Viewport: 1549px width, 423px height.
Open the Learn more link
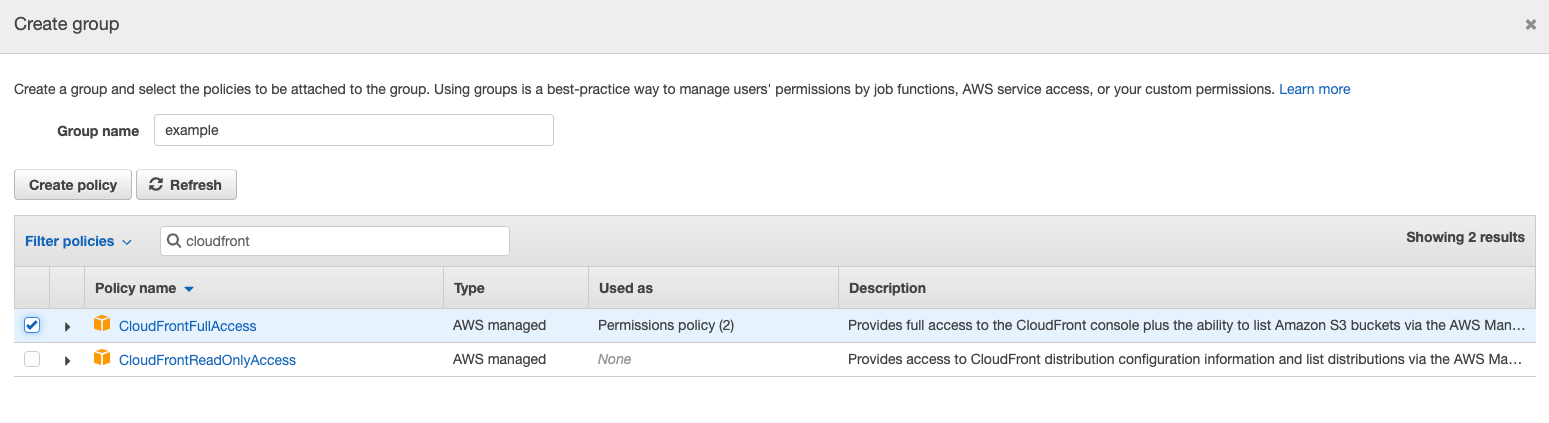[1314, 89]
